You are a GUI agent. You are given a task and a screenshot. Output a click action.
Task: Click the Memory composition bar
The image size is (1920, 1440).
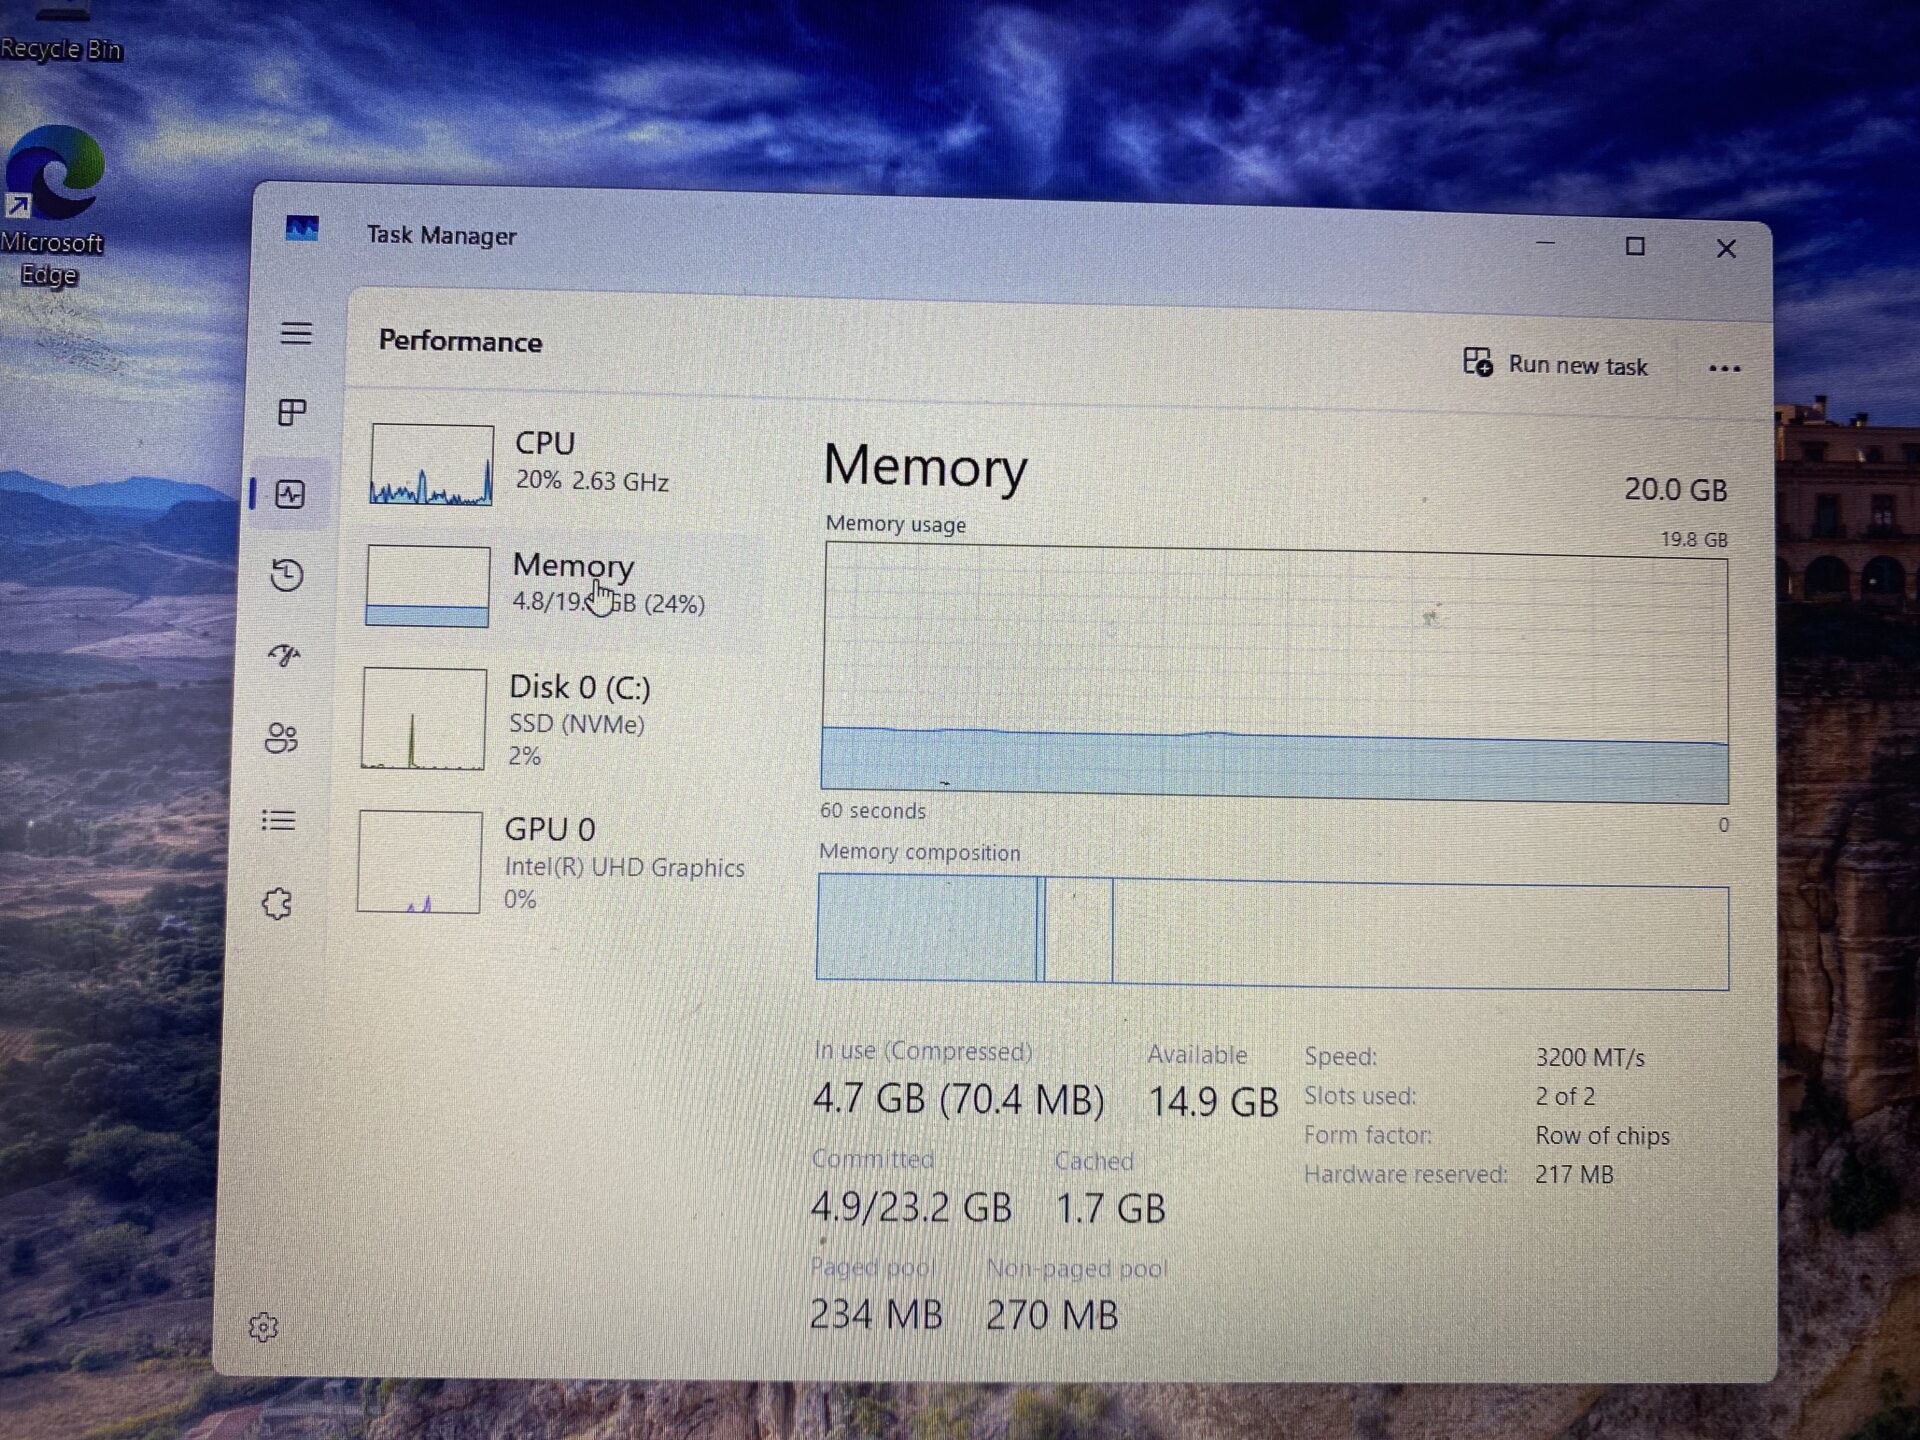point(1272,934)
